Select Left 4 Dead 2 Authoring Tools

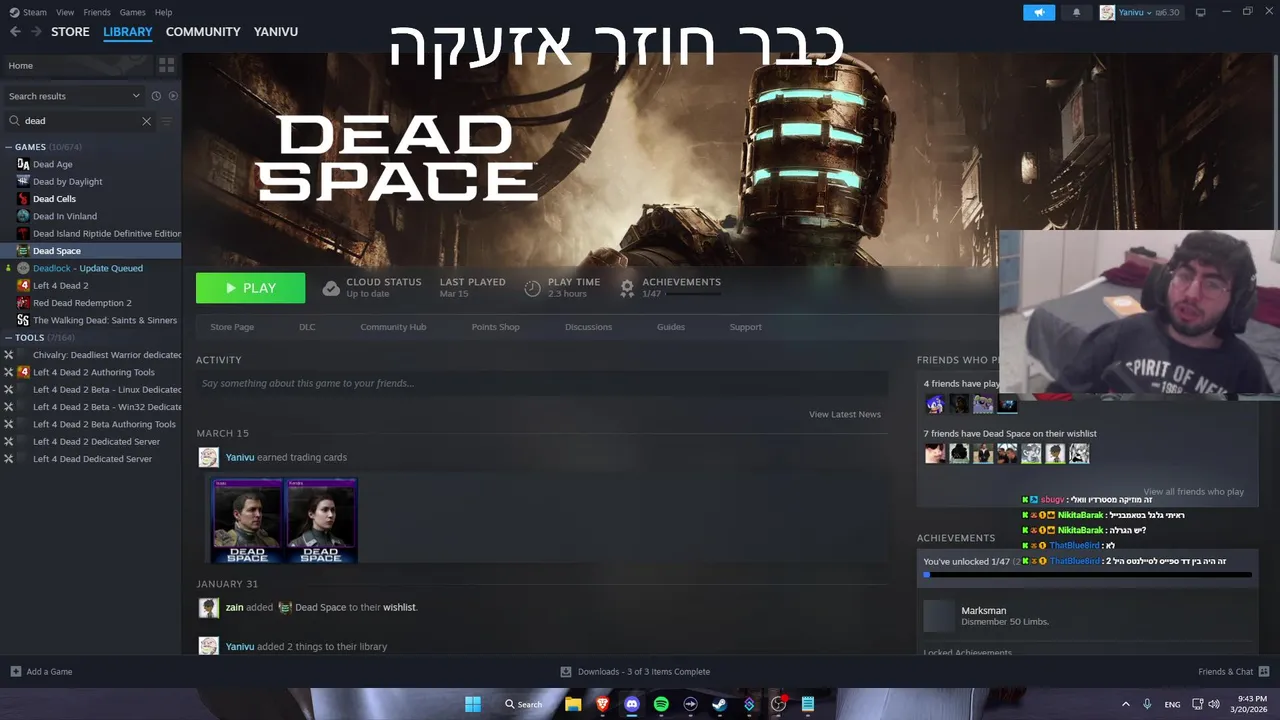(x=92, y=372)
